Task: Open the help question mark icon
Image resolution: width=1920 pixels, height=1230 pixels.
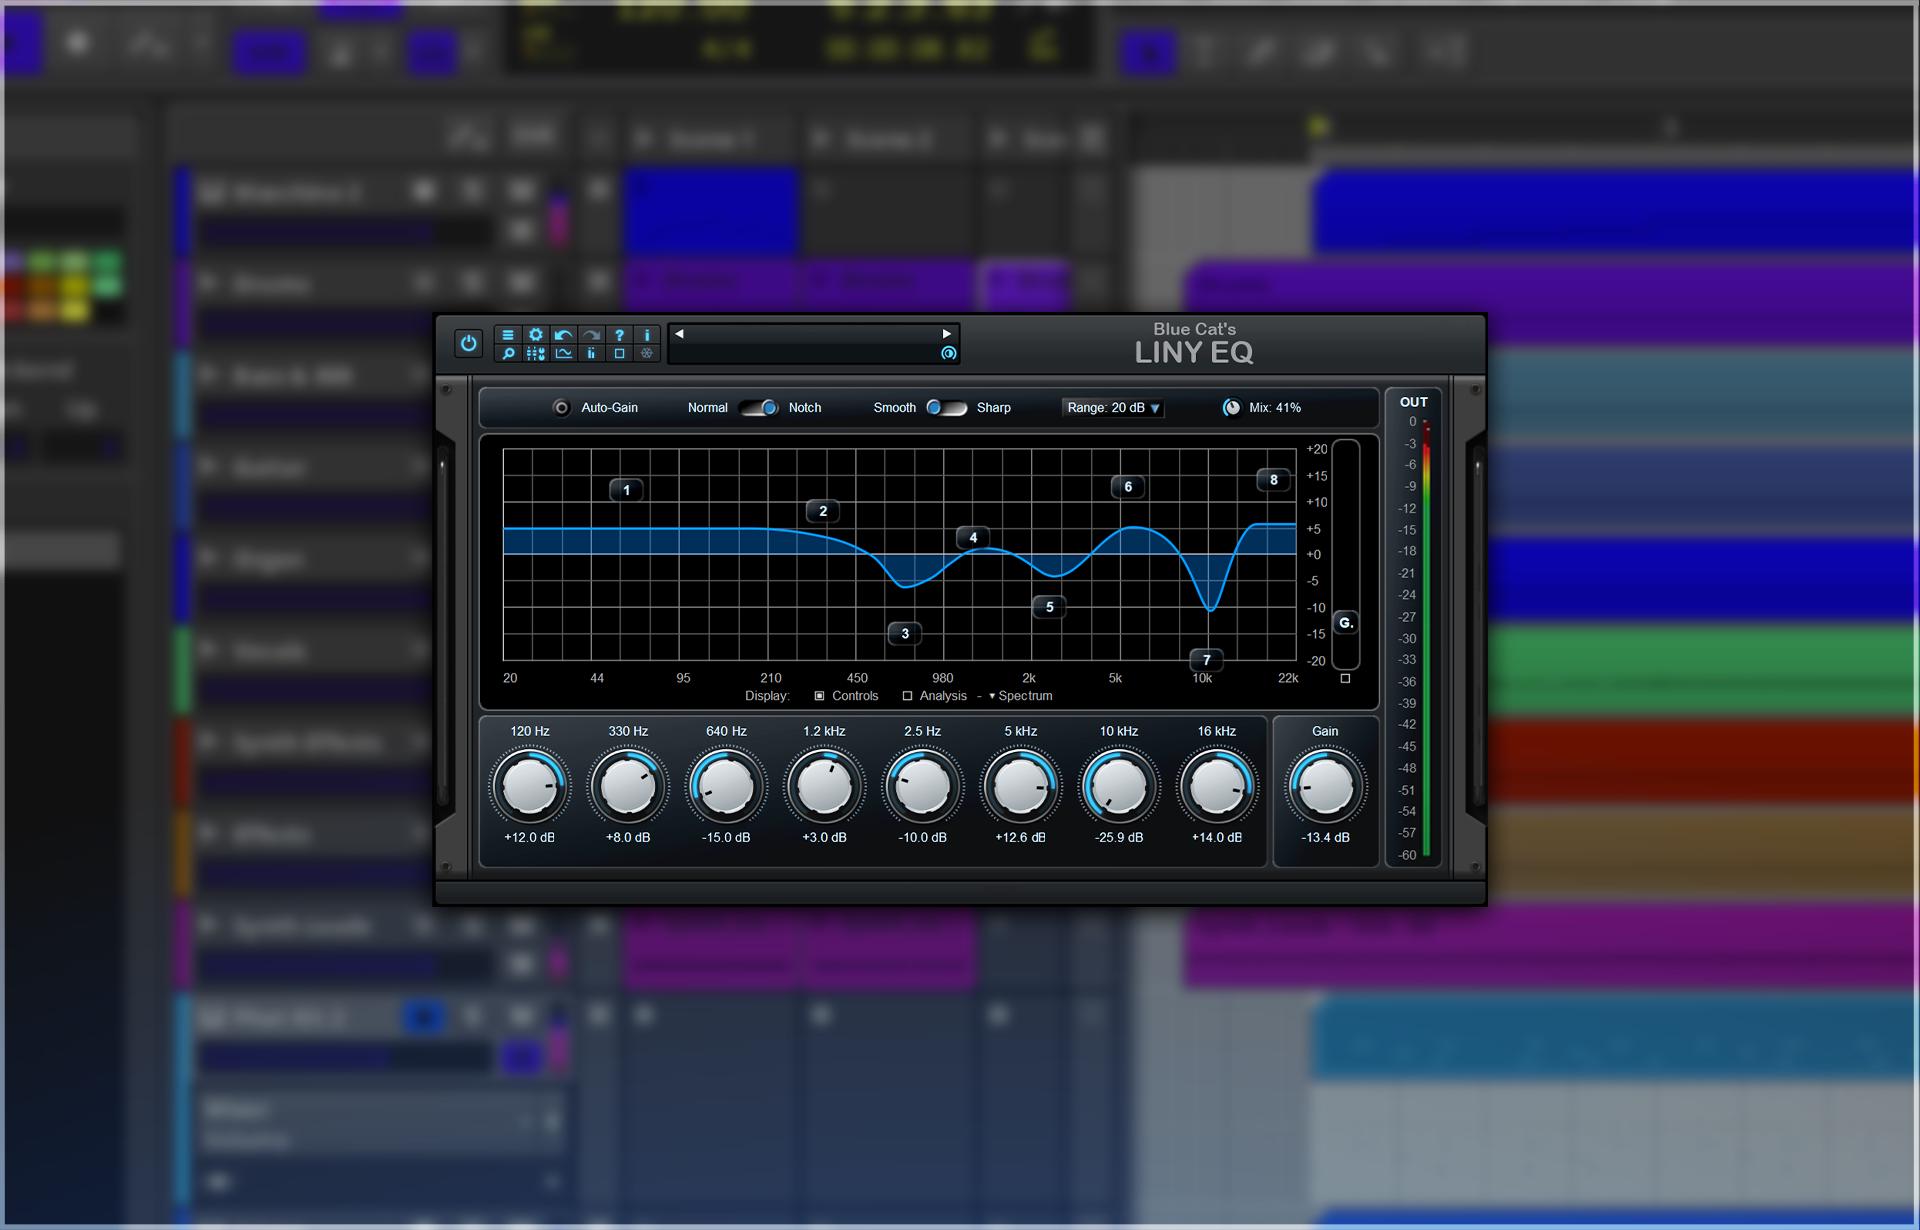Action: (619, 335)
